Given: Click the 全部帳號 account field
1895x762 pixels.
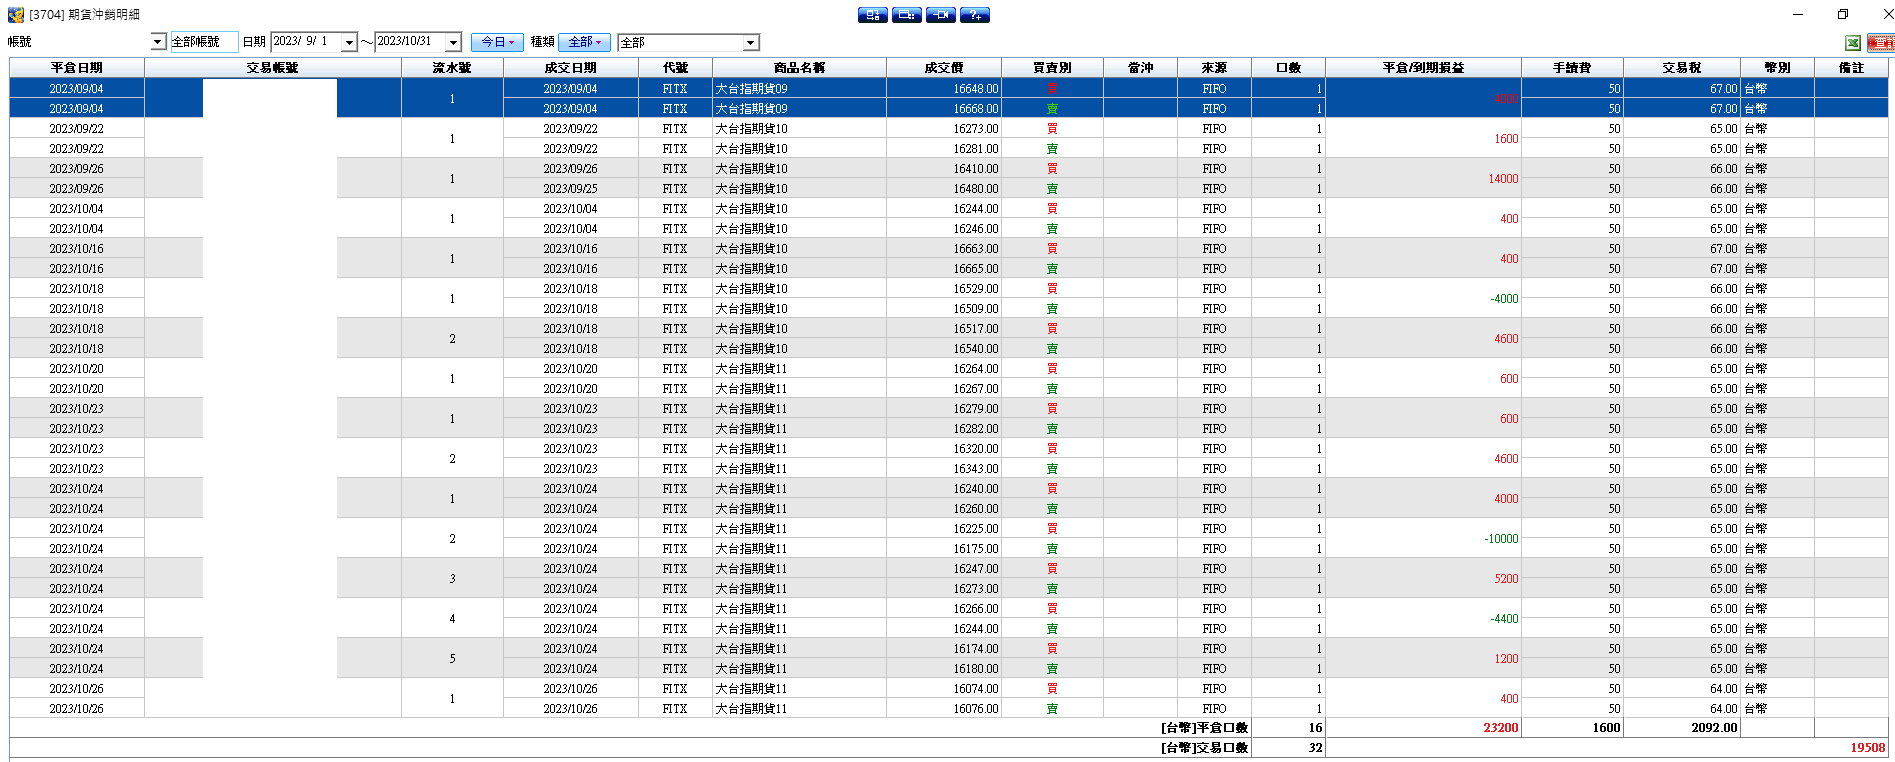Looking at the screenshot, I should click(204, 42).
